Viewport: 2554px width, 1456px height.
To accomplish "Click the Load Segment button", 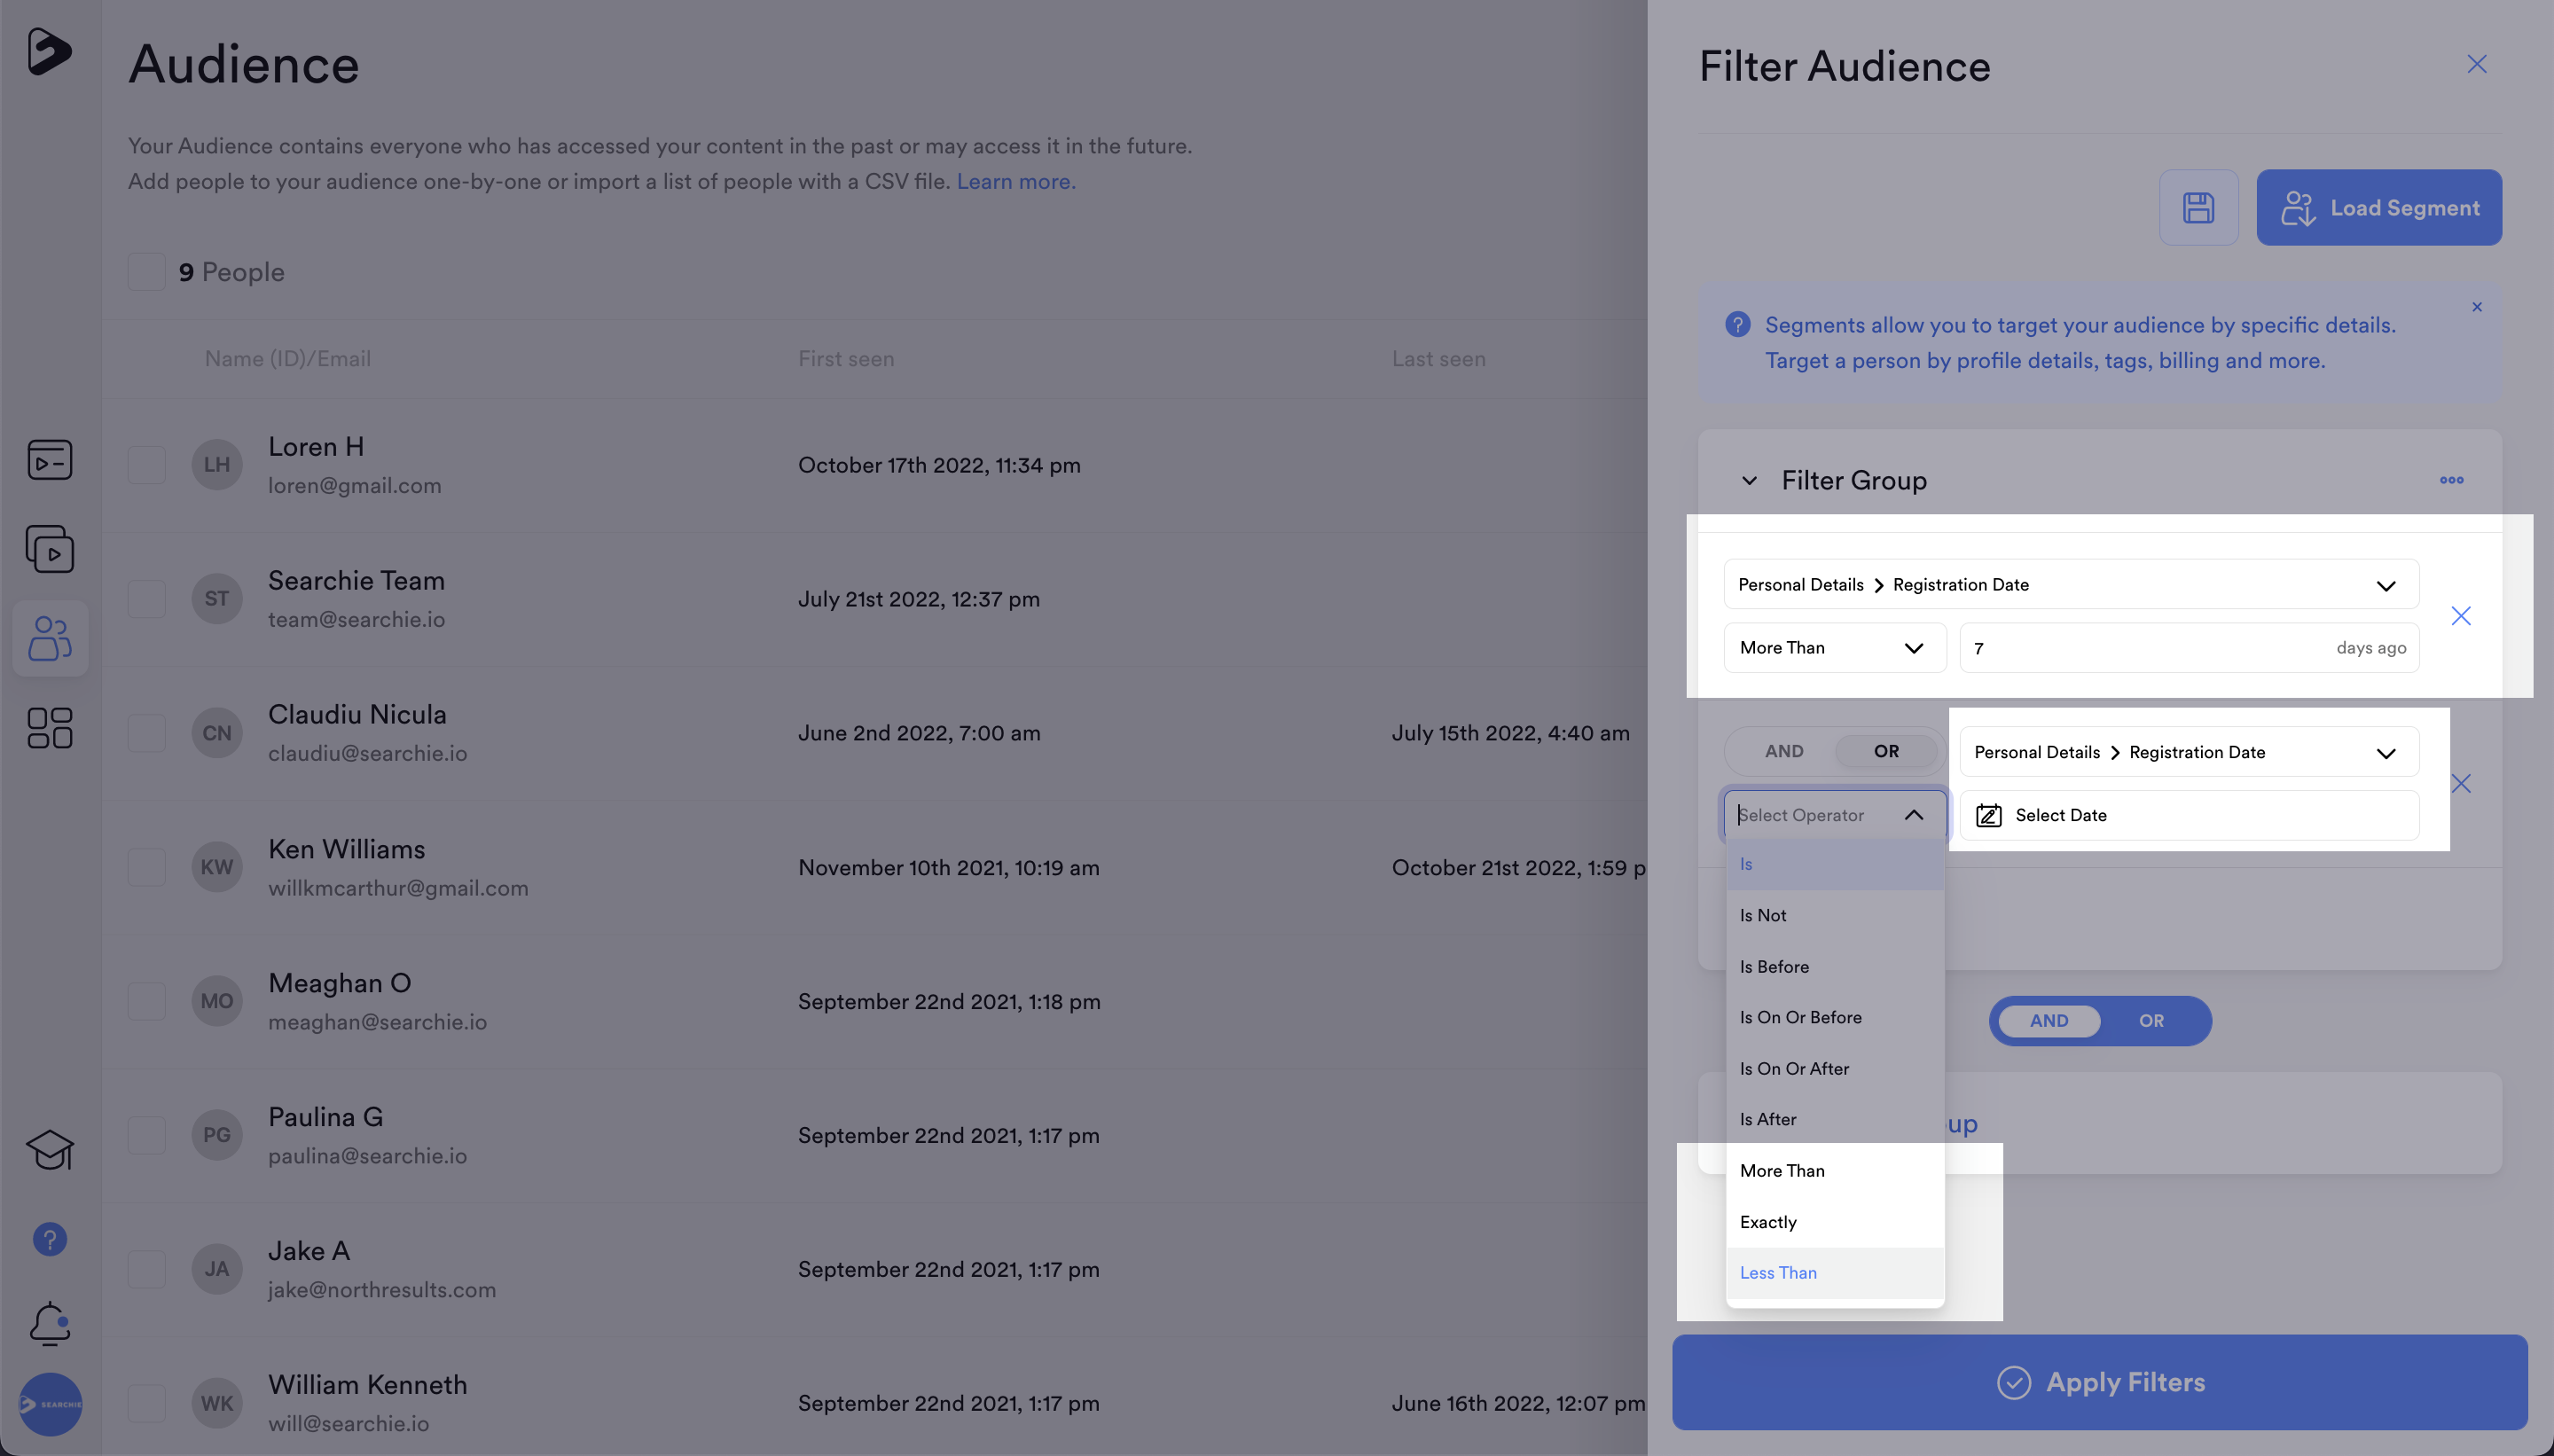I will tap(2378, 208).
